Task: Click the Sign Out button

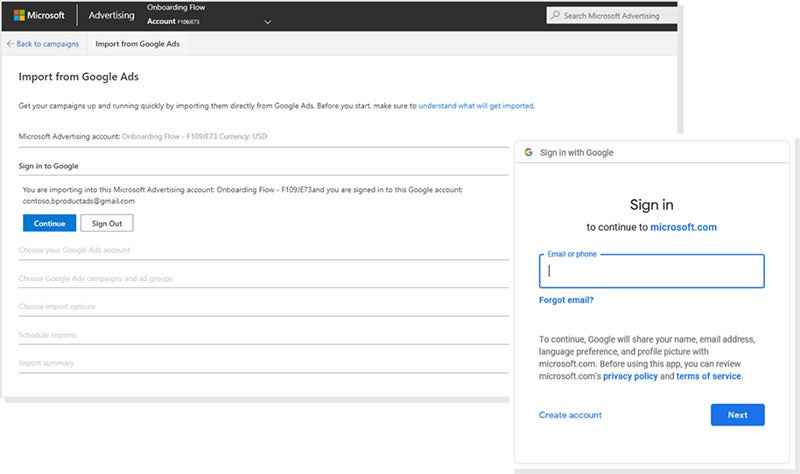Action: tap(107, 223)
